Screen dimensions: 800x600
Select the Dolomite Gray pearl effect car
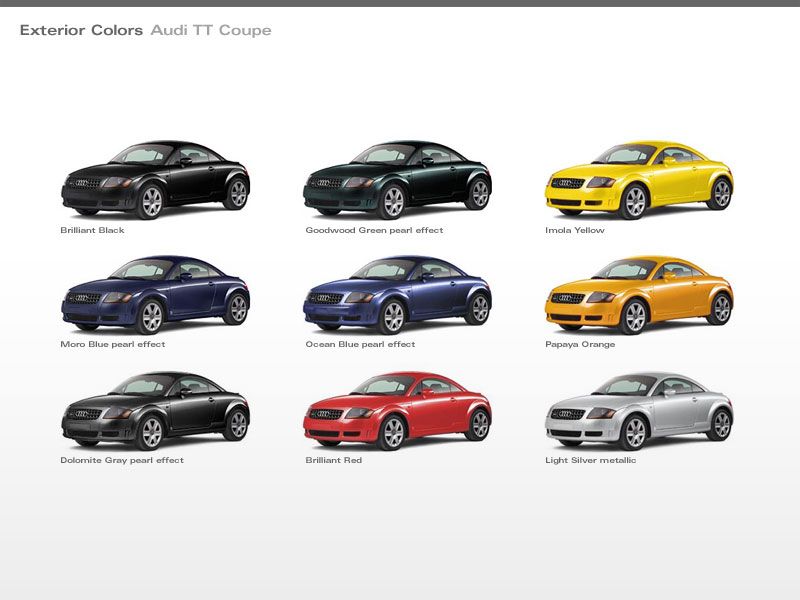coord(155,410)
